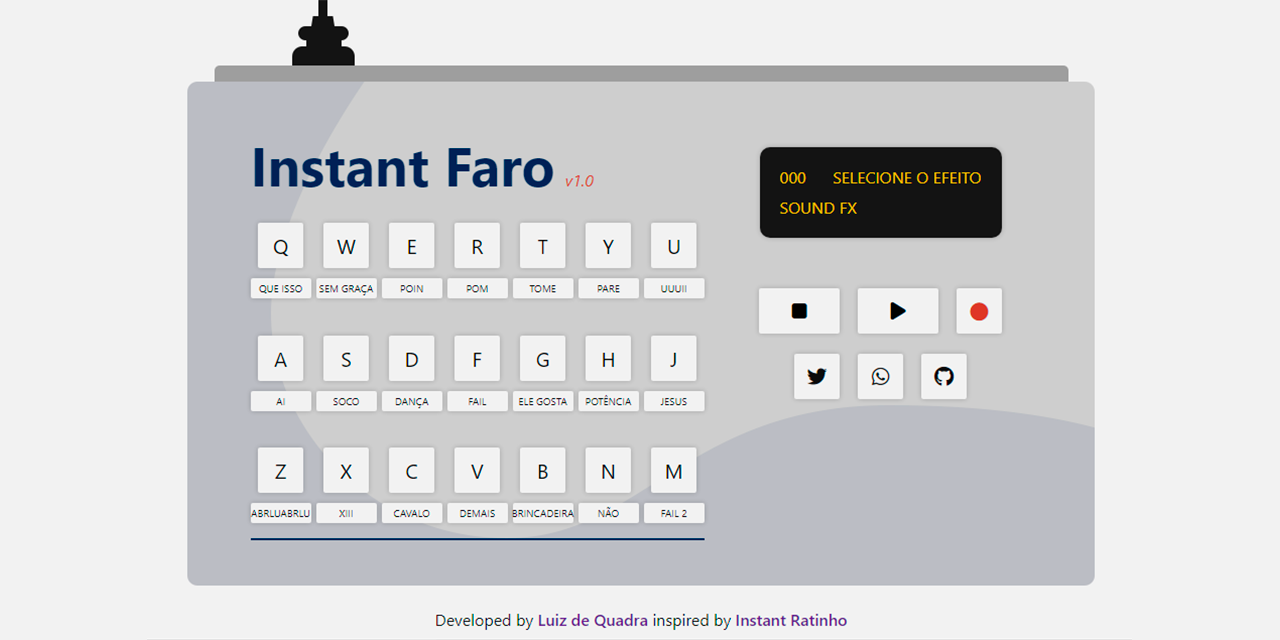Trigger the POTÊNCIA sound on key H
1280x640 pixels.
tap(608, 358)
